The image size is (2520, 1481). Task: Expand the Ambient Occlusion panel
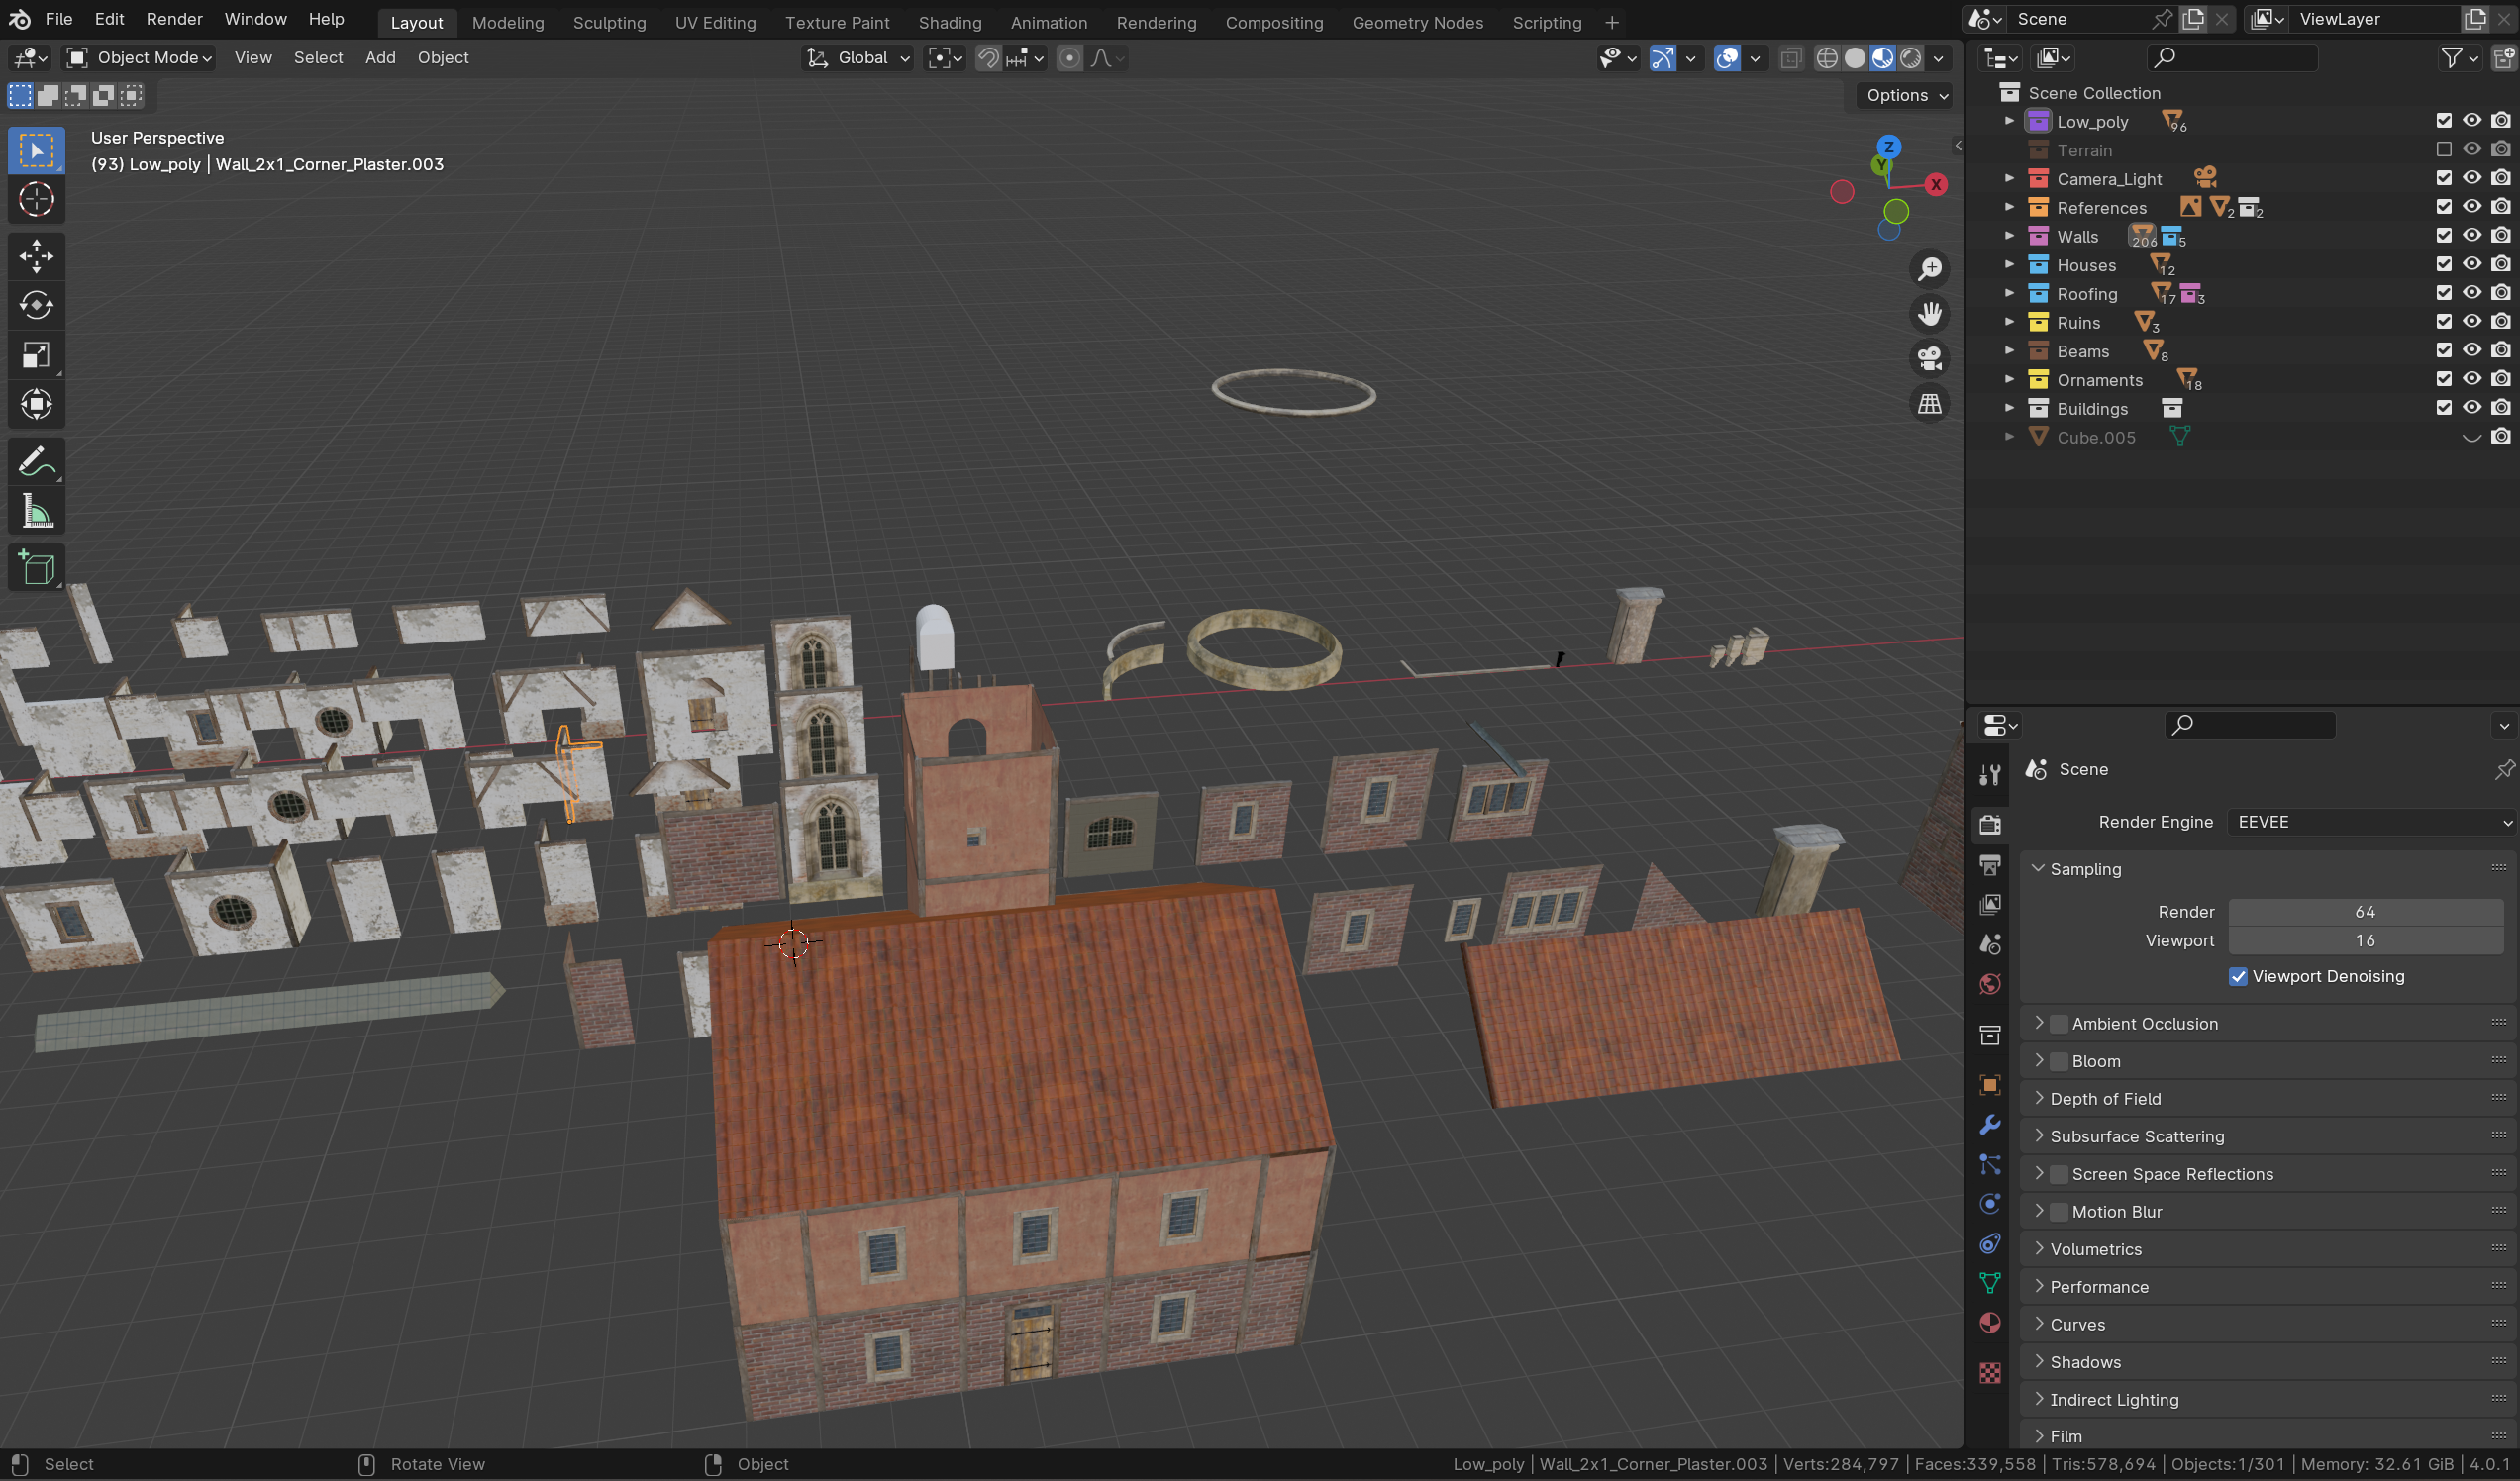(2039, 1023)
